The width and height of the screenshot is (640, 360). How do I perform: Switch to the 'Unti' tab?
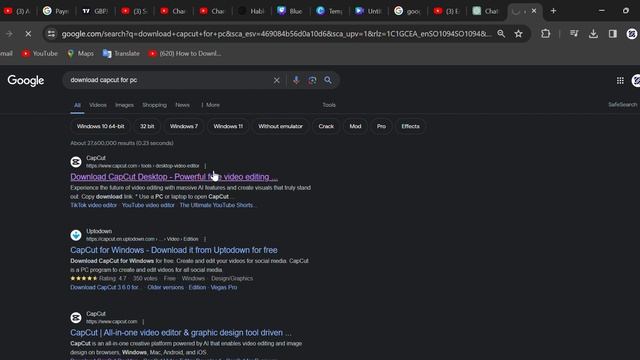pos(369,11)
